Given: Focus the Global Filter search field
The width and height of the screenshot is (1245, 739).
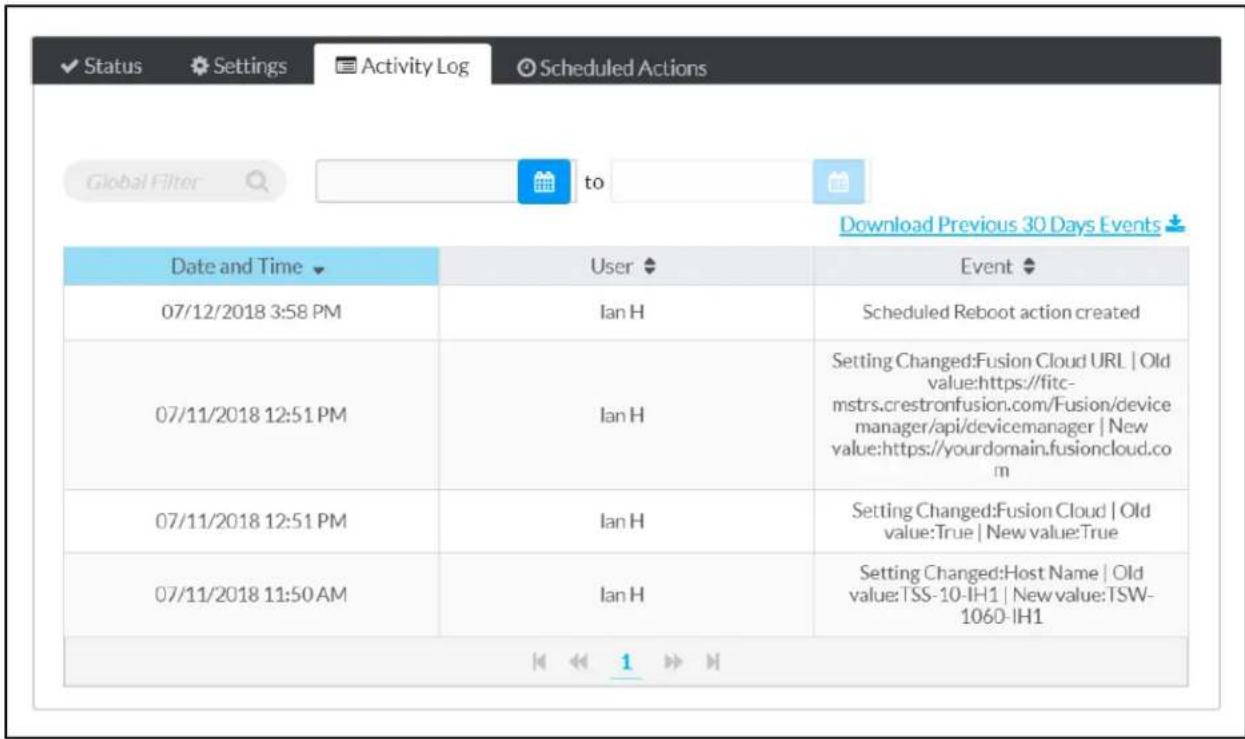Looking at the screenshot, I should [174, 183].
